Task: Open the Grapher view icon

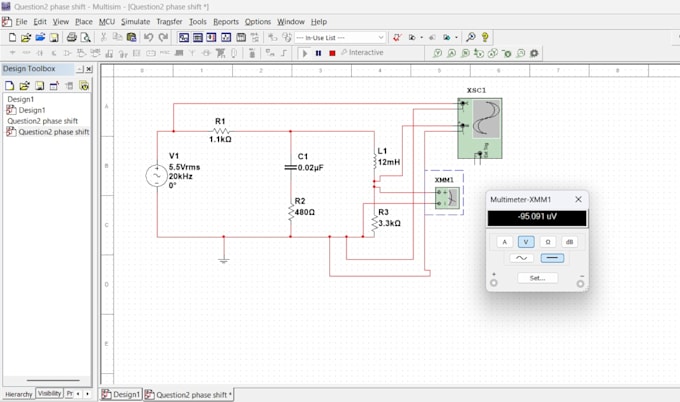Action: click(x=226, y=38)
